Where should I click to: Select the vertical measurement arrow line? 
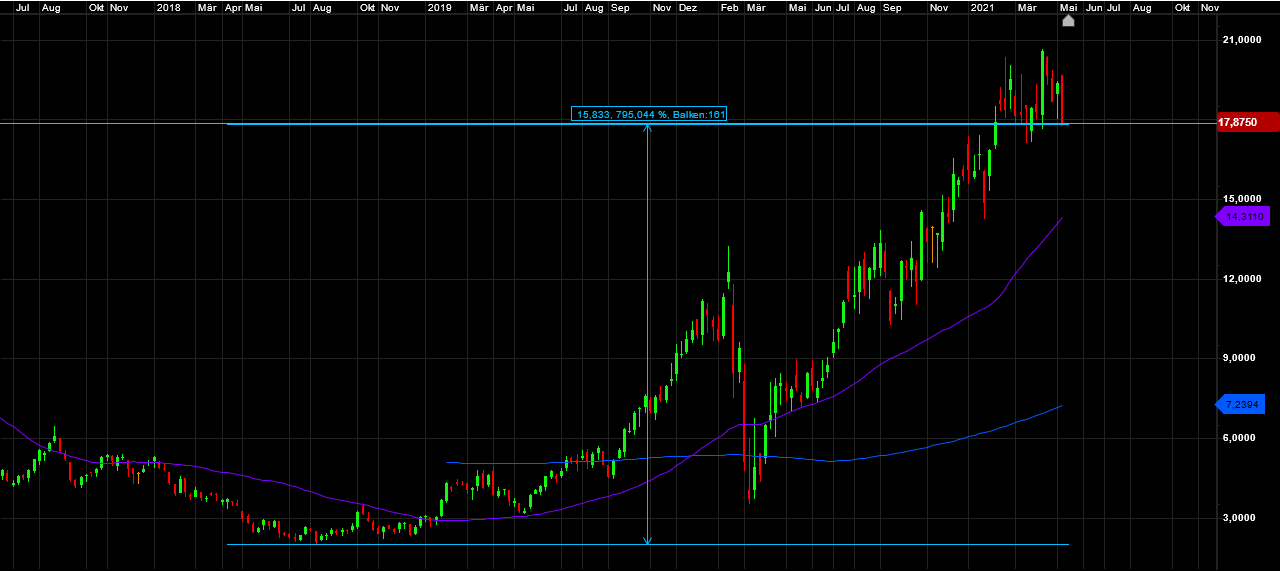point(648,335)
